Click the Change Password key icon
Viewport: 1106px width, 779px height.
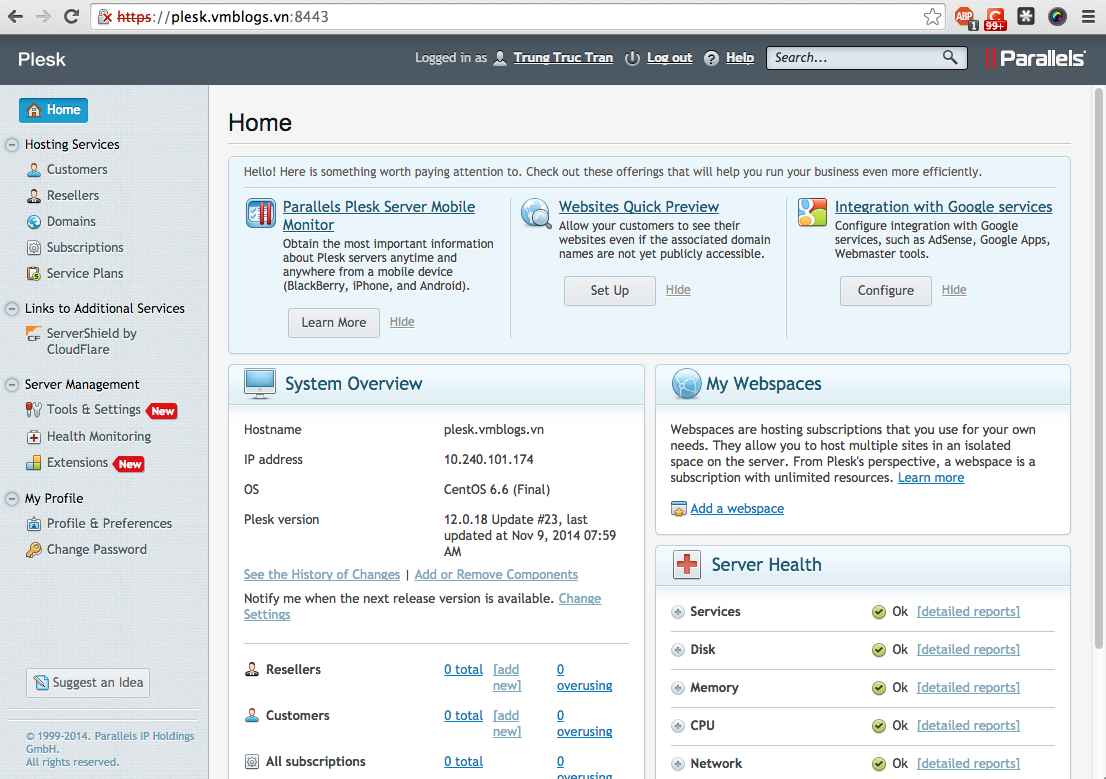coord(34,550)
